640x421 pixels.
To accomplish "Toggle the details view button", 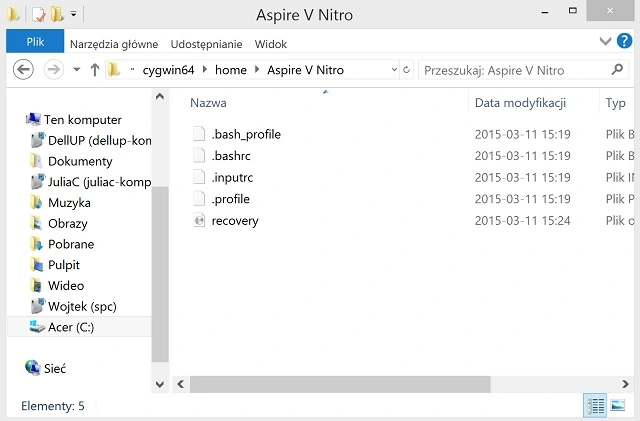I will [x=597, y=405].
